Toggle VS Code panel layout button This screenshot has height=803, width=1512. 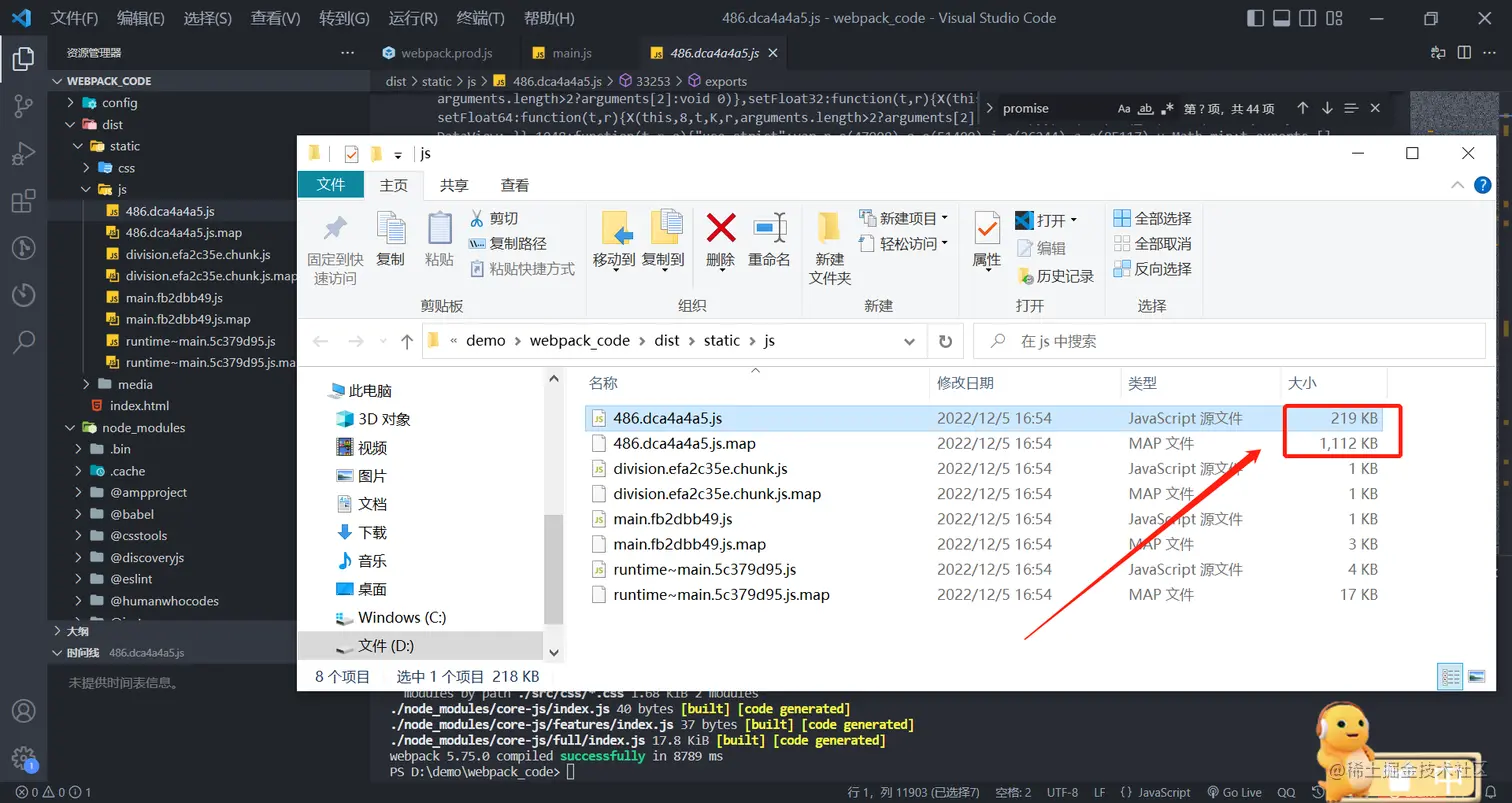coord(1281,18)
